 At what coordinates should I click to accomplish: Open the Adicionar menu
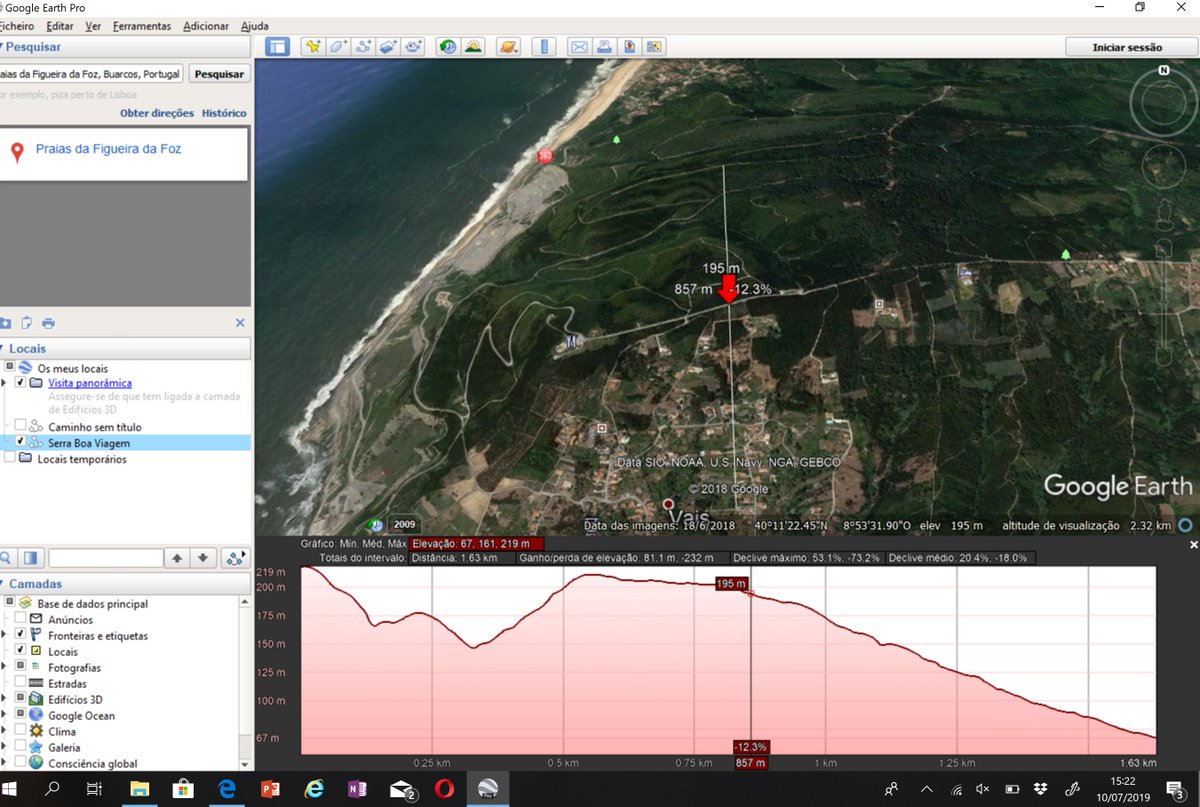pyautogui.click(x=206, y=26)
